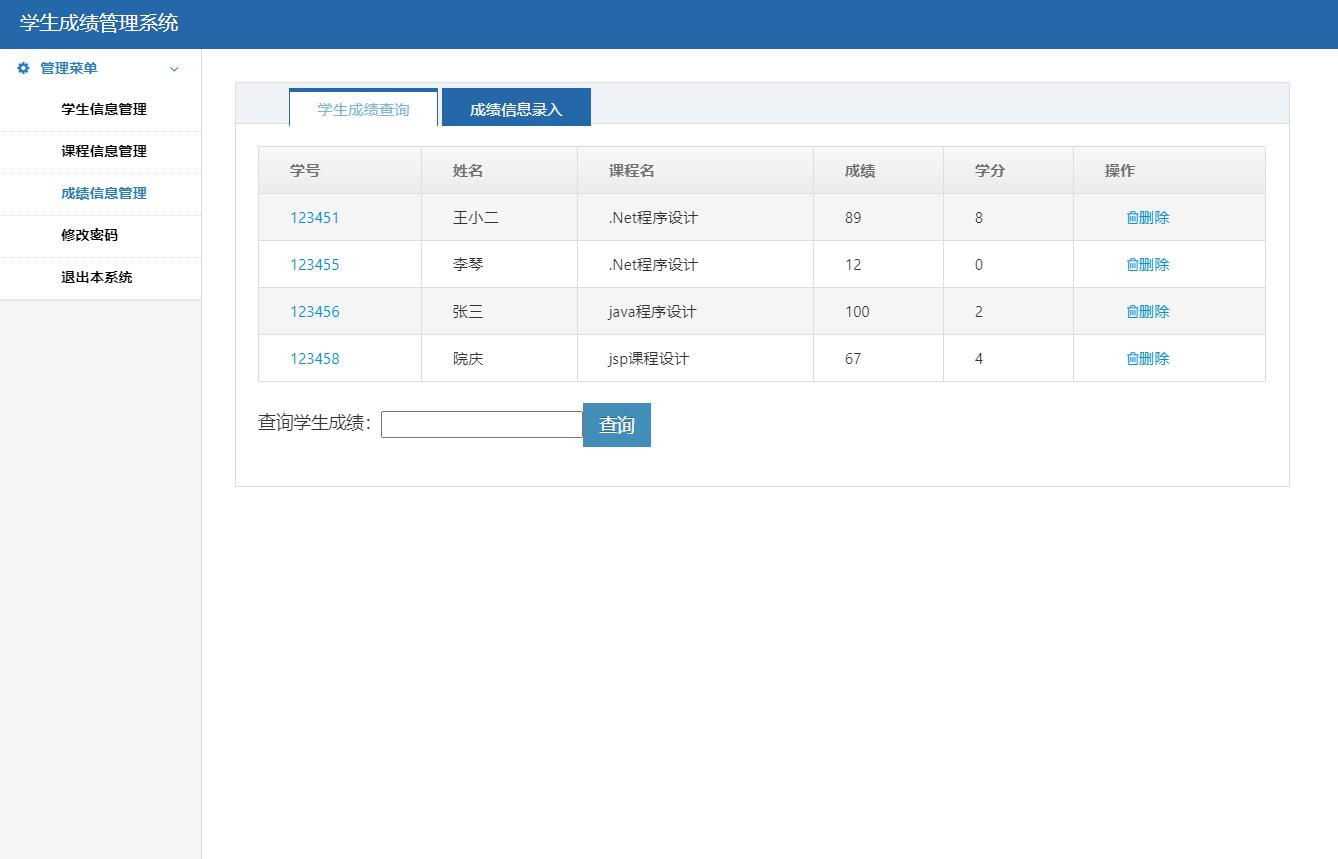
Task: Click the 学号 table column header
Action: 303,170
